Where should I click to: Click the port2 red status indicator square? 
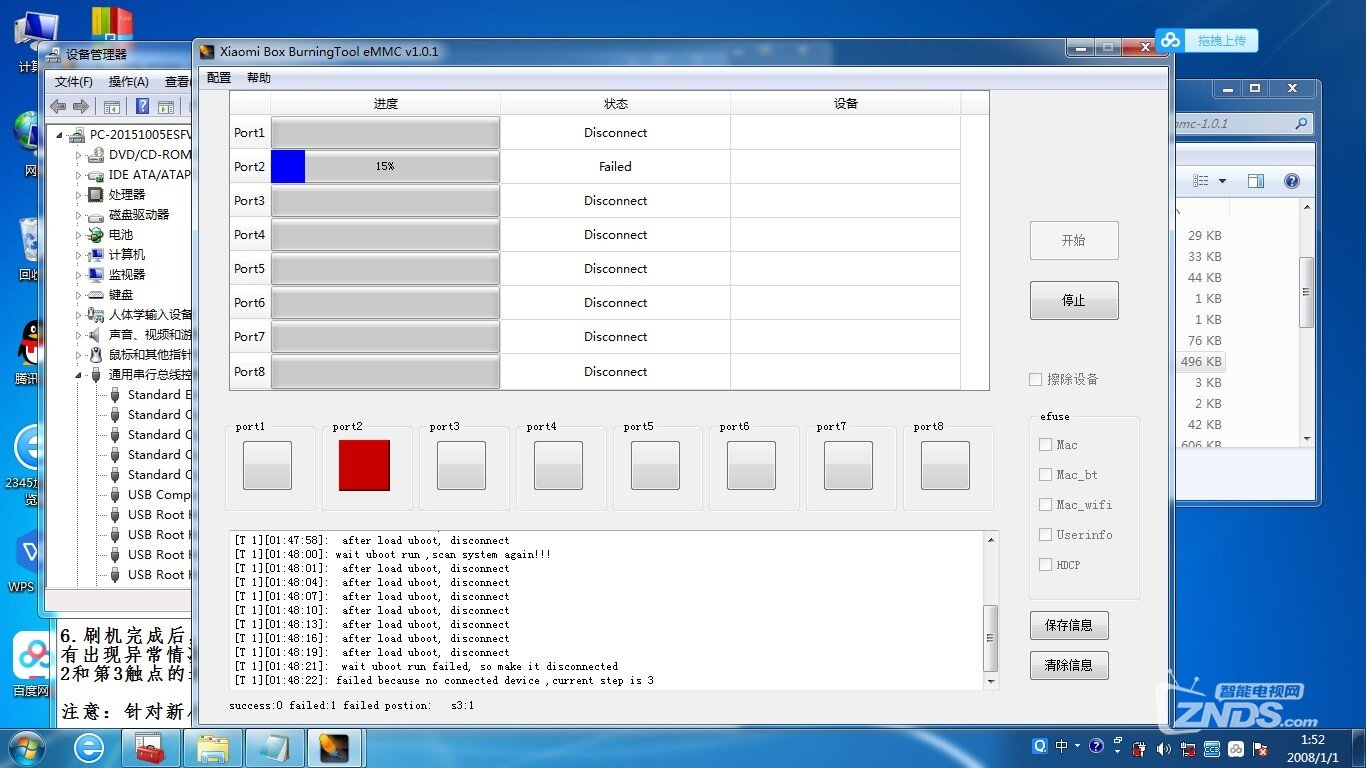pos(364,466)
